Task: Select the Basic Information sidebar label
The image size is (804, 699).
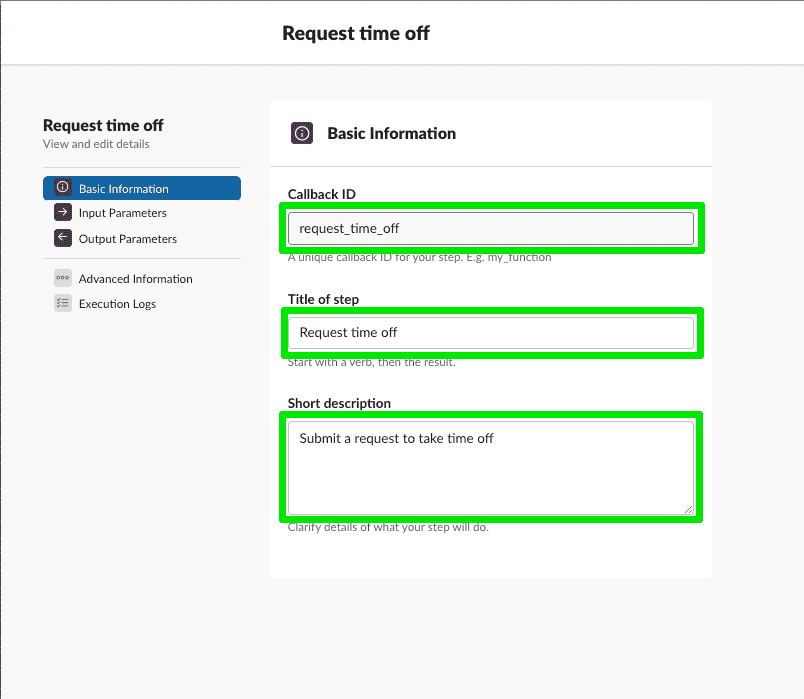Action: tap(124, 189)
